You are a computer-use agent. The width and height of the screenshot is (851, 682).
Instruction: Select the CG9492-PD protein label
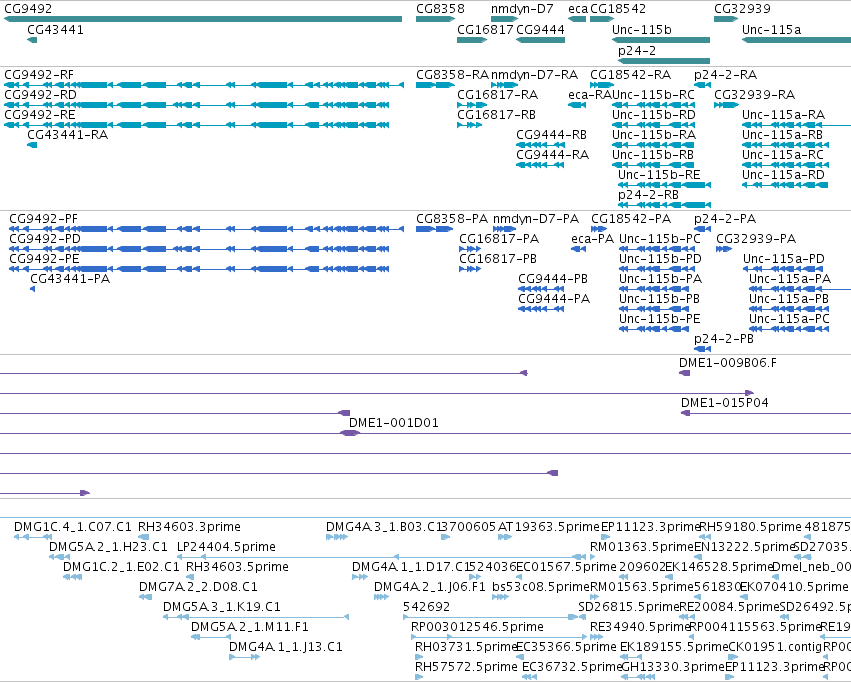click(x=45, y=239)
